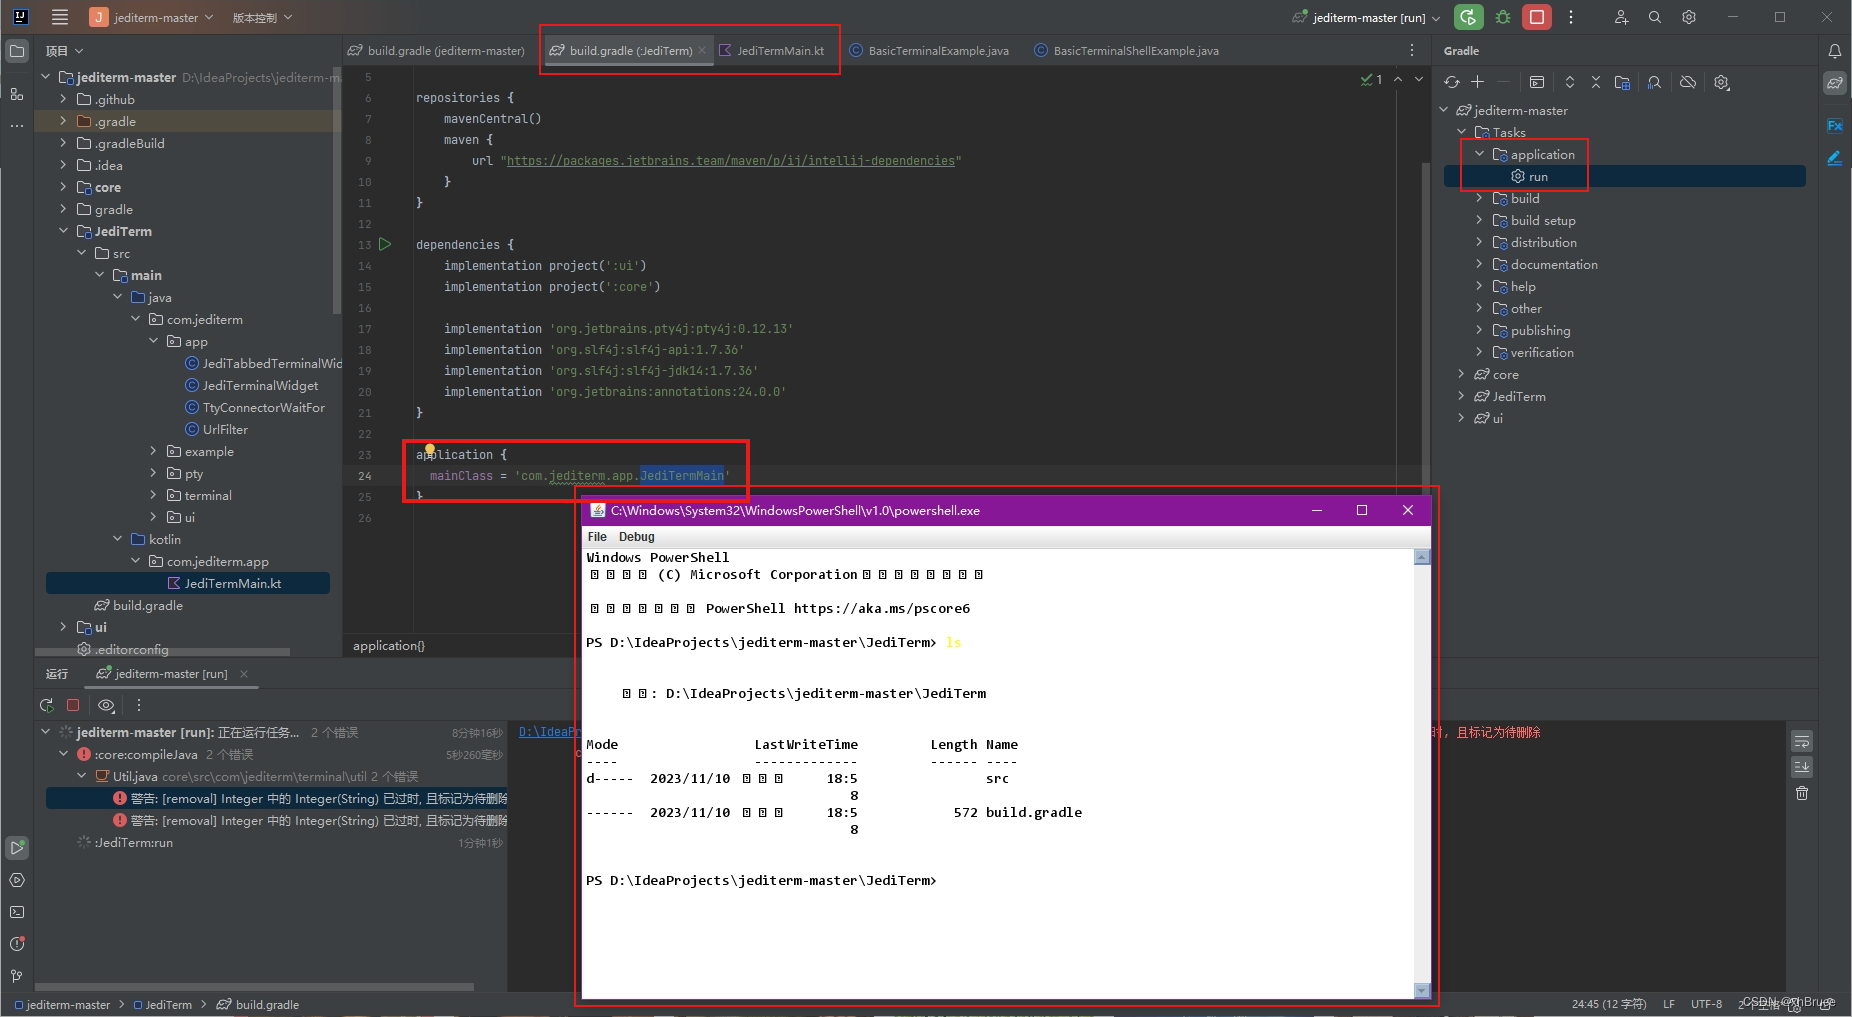This screenshot has height=1017, width=1852.
Task: Open Search Everywhere magnifier icon
Action: [x=1655, y=17]
